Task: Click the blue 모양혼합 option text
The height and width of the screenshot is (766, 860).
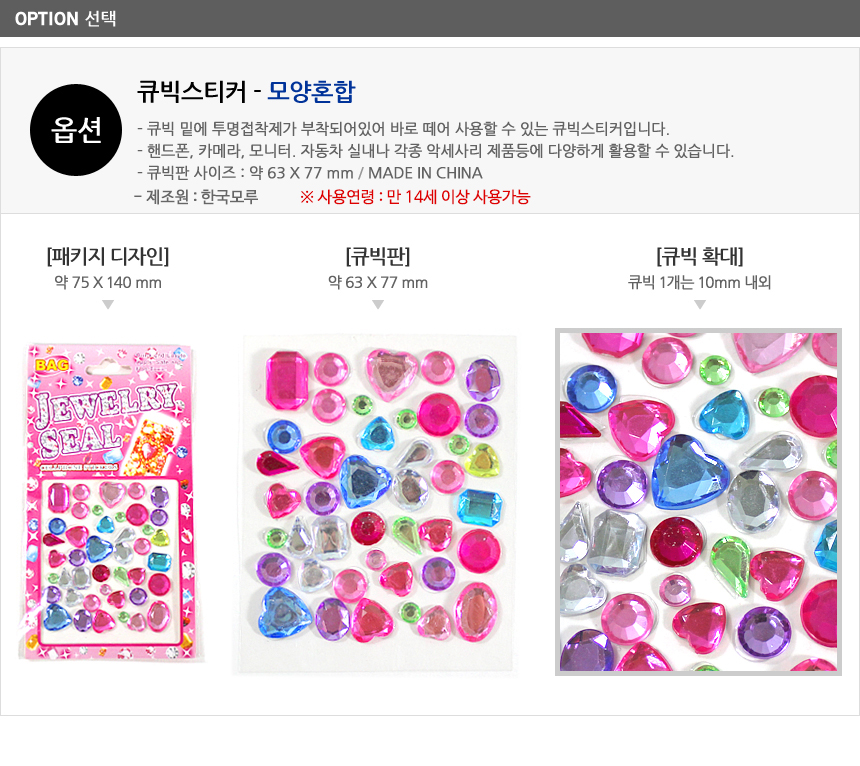Action: pos(311,92)
